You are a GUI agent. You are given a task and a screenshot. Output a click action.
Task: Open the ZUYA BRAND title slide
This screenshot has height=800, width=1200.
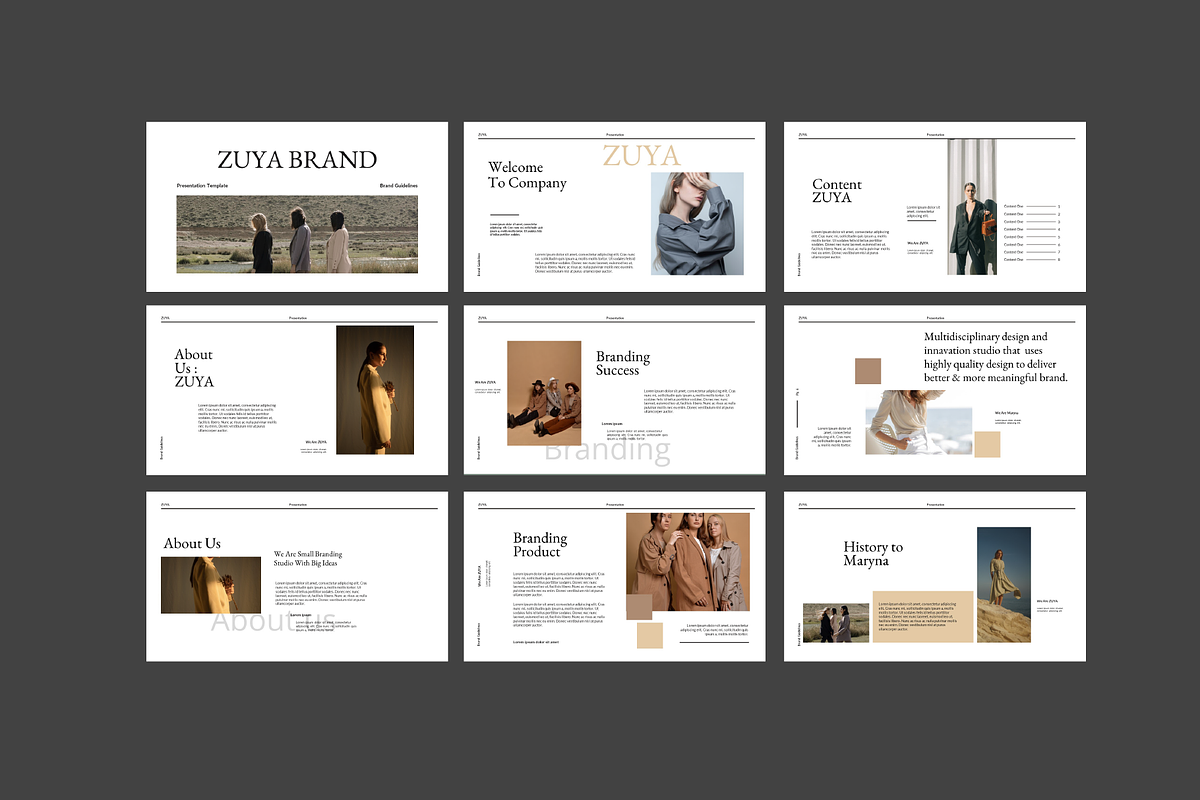(x=297, y=207)
